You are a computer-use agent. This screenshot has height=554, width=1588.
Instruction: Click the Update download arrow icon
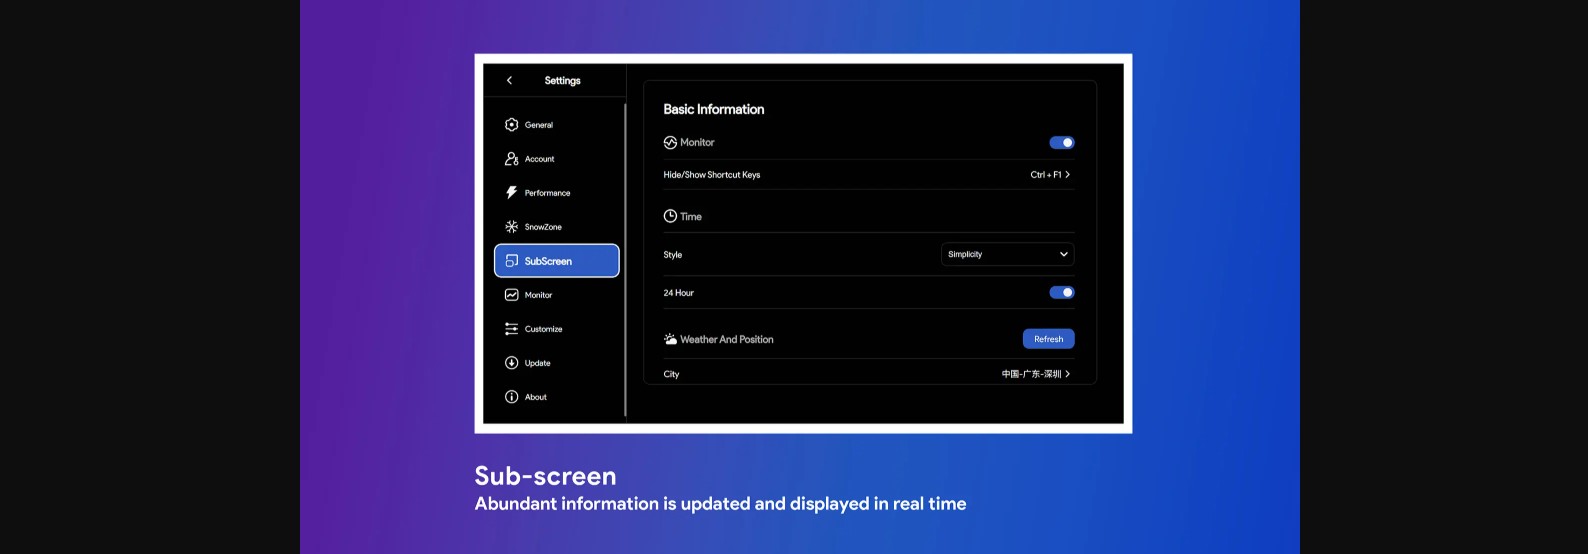(x=512, y=363)
